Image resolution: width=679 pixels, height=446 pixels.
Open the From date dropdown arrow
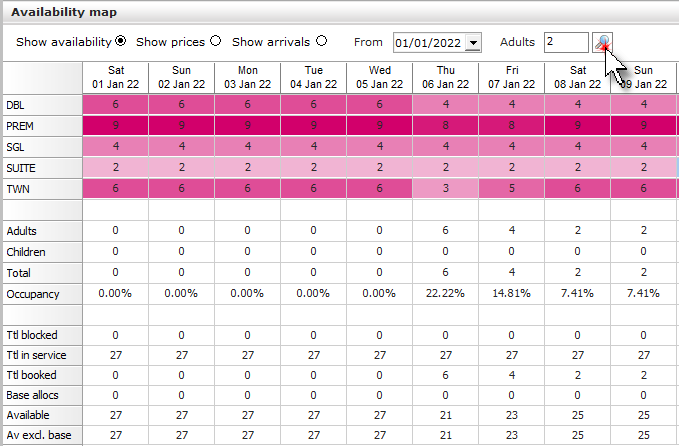473,43
